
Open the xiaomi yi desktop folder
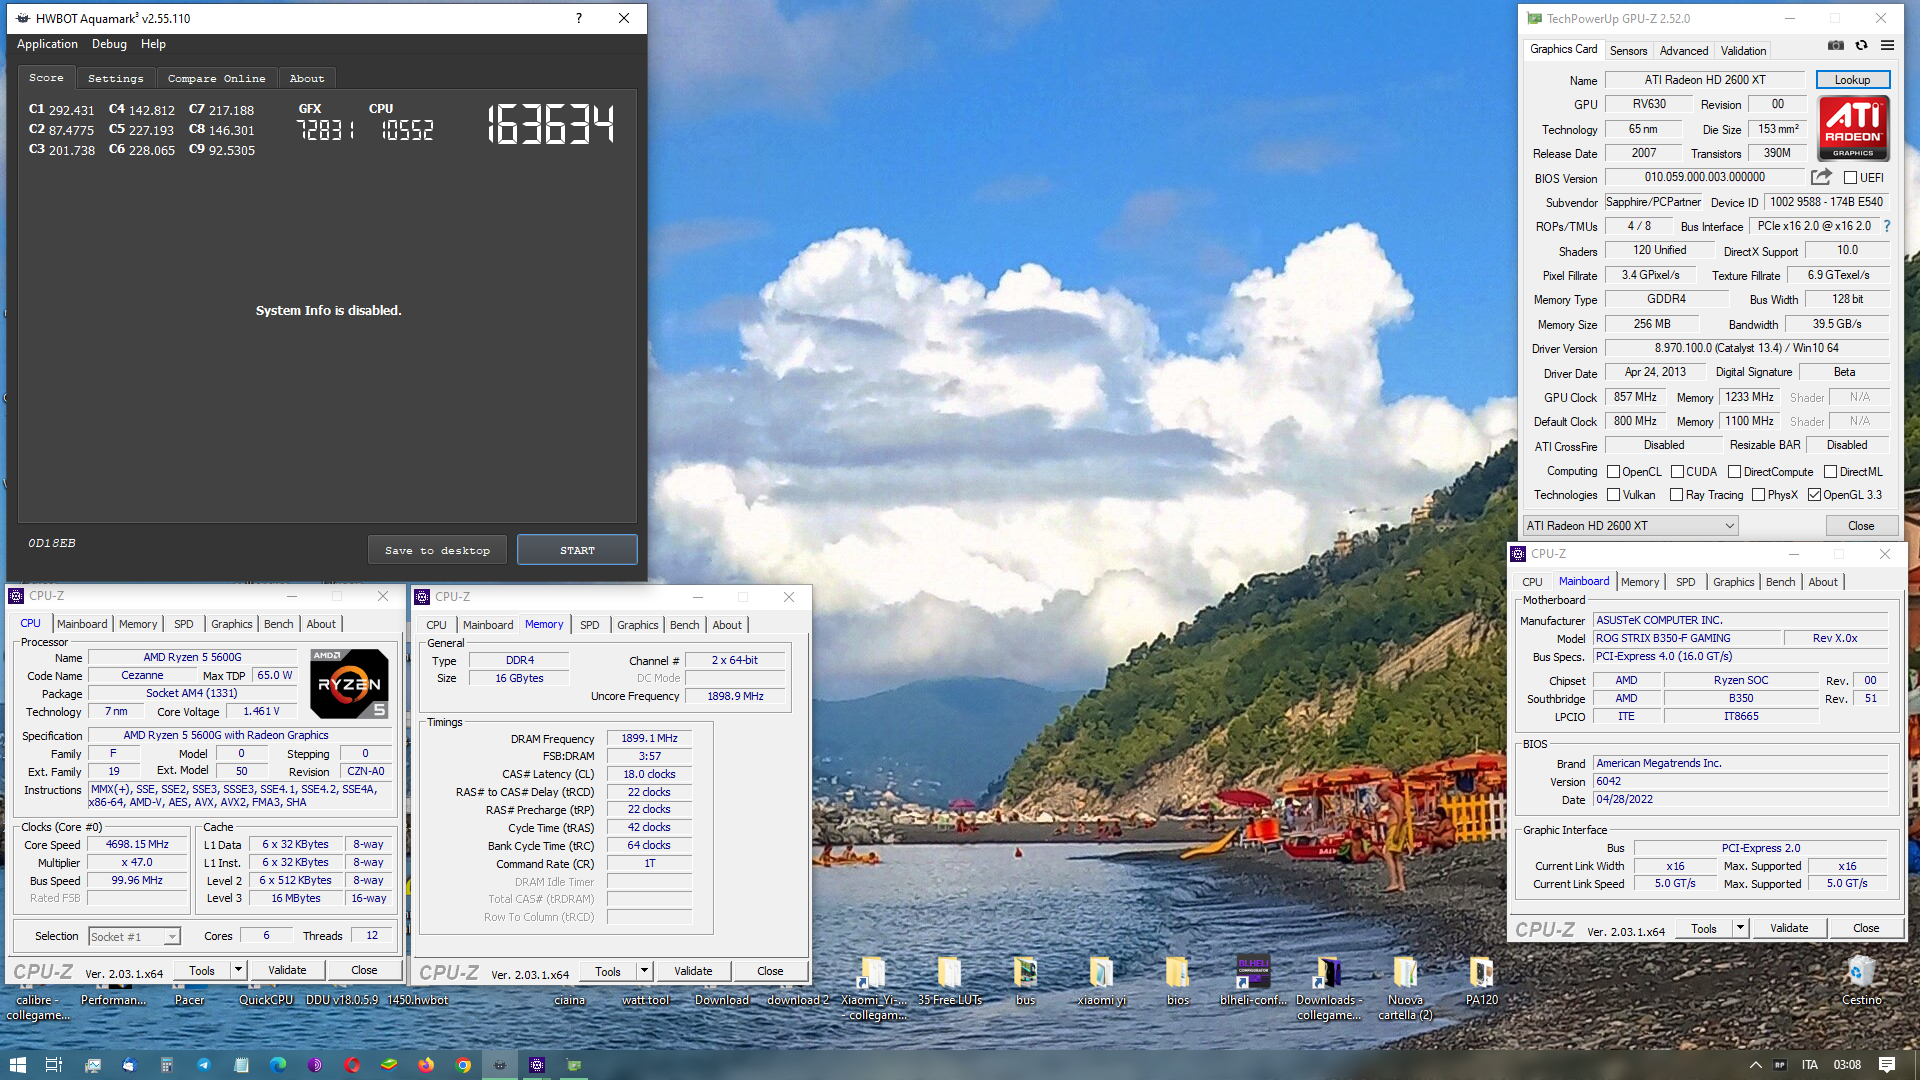point(1101,980)
